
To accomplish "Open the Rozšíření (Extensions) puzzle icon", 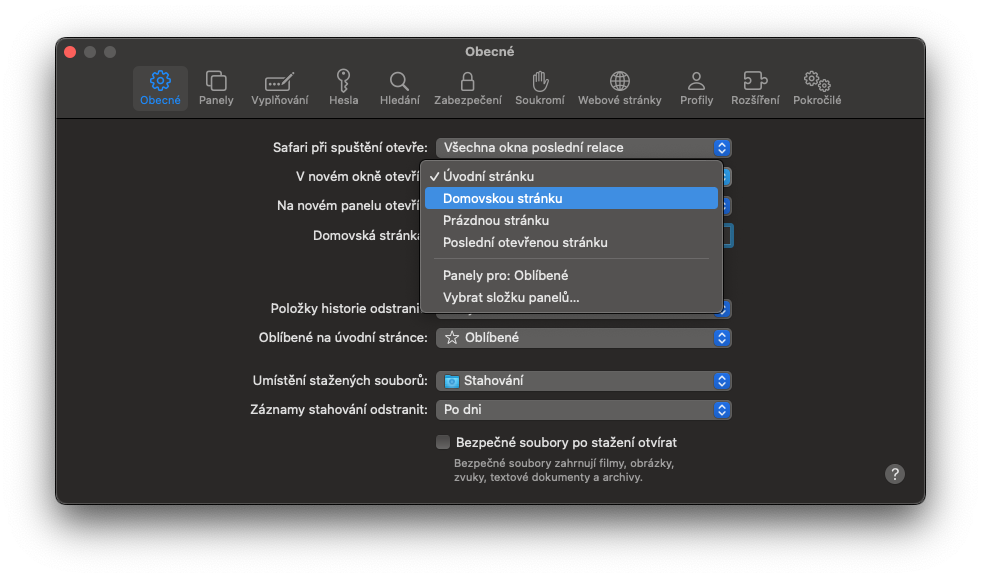I will point(755,87).
